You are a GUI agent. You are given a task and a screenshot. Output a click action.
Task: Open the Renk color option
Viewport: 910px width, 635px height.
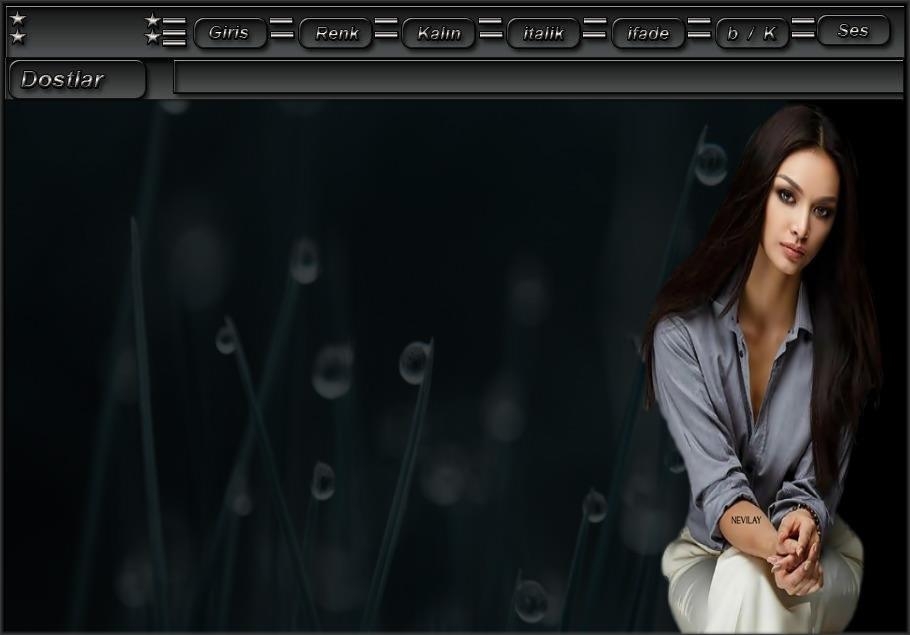[335, 33]
